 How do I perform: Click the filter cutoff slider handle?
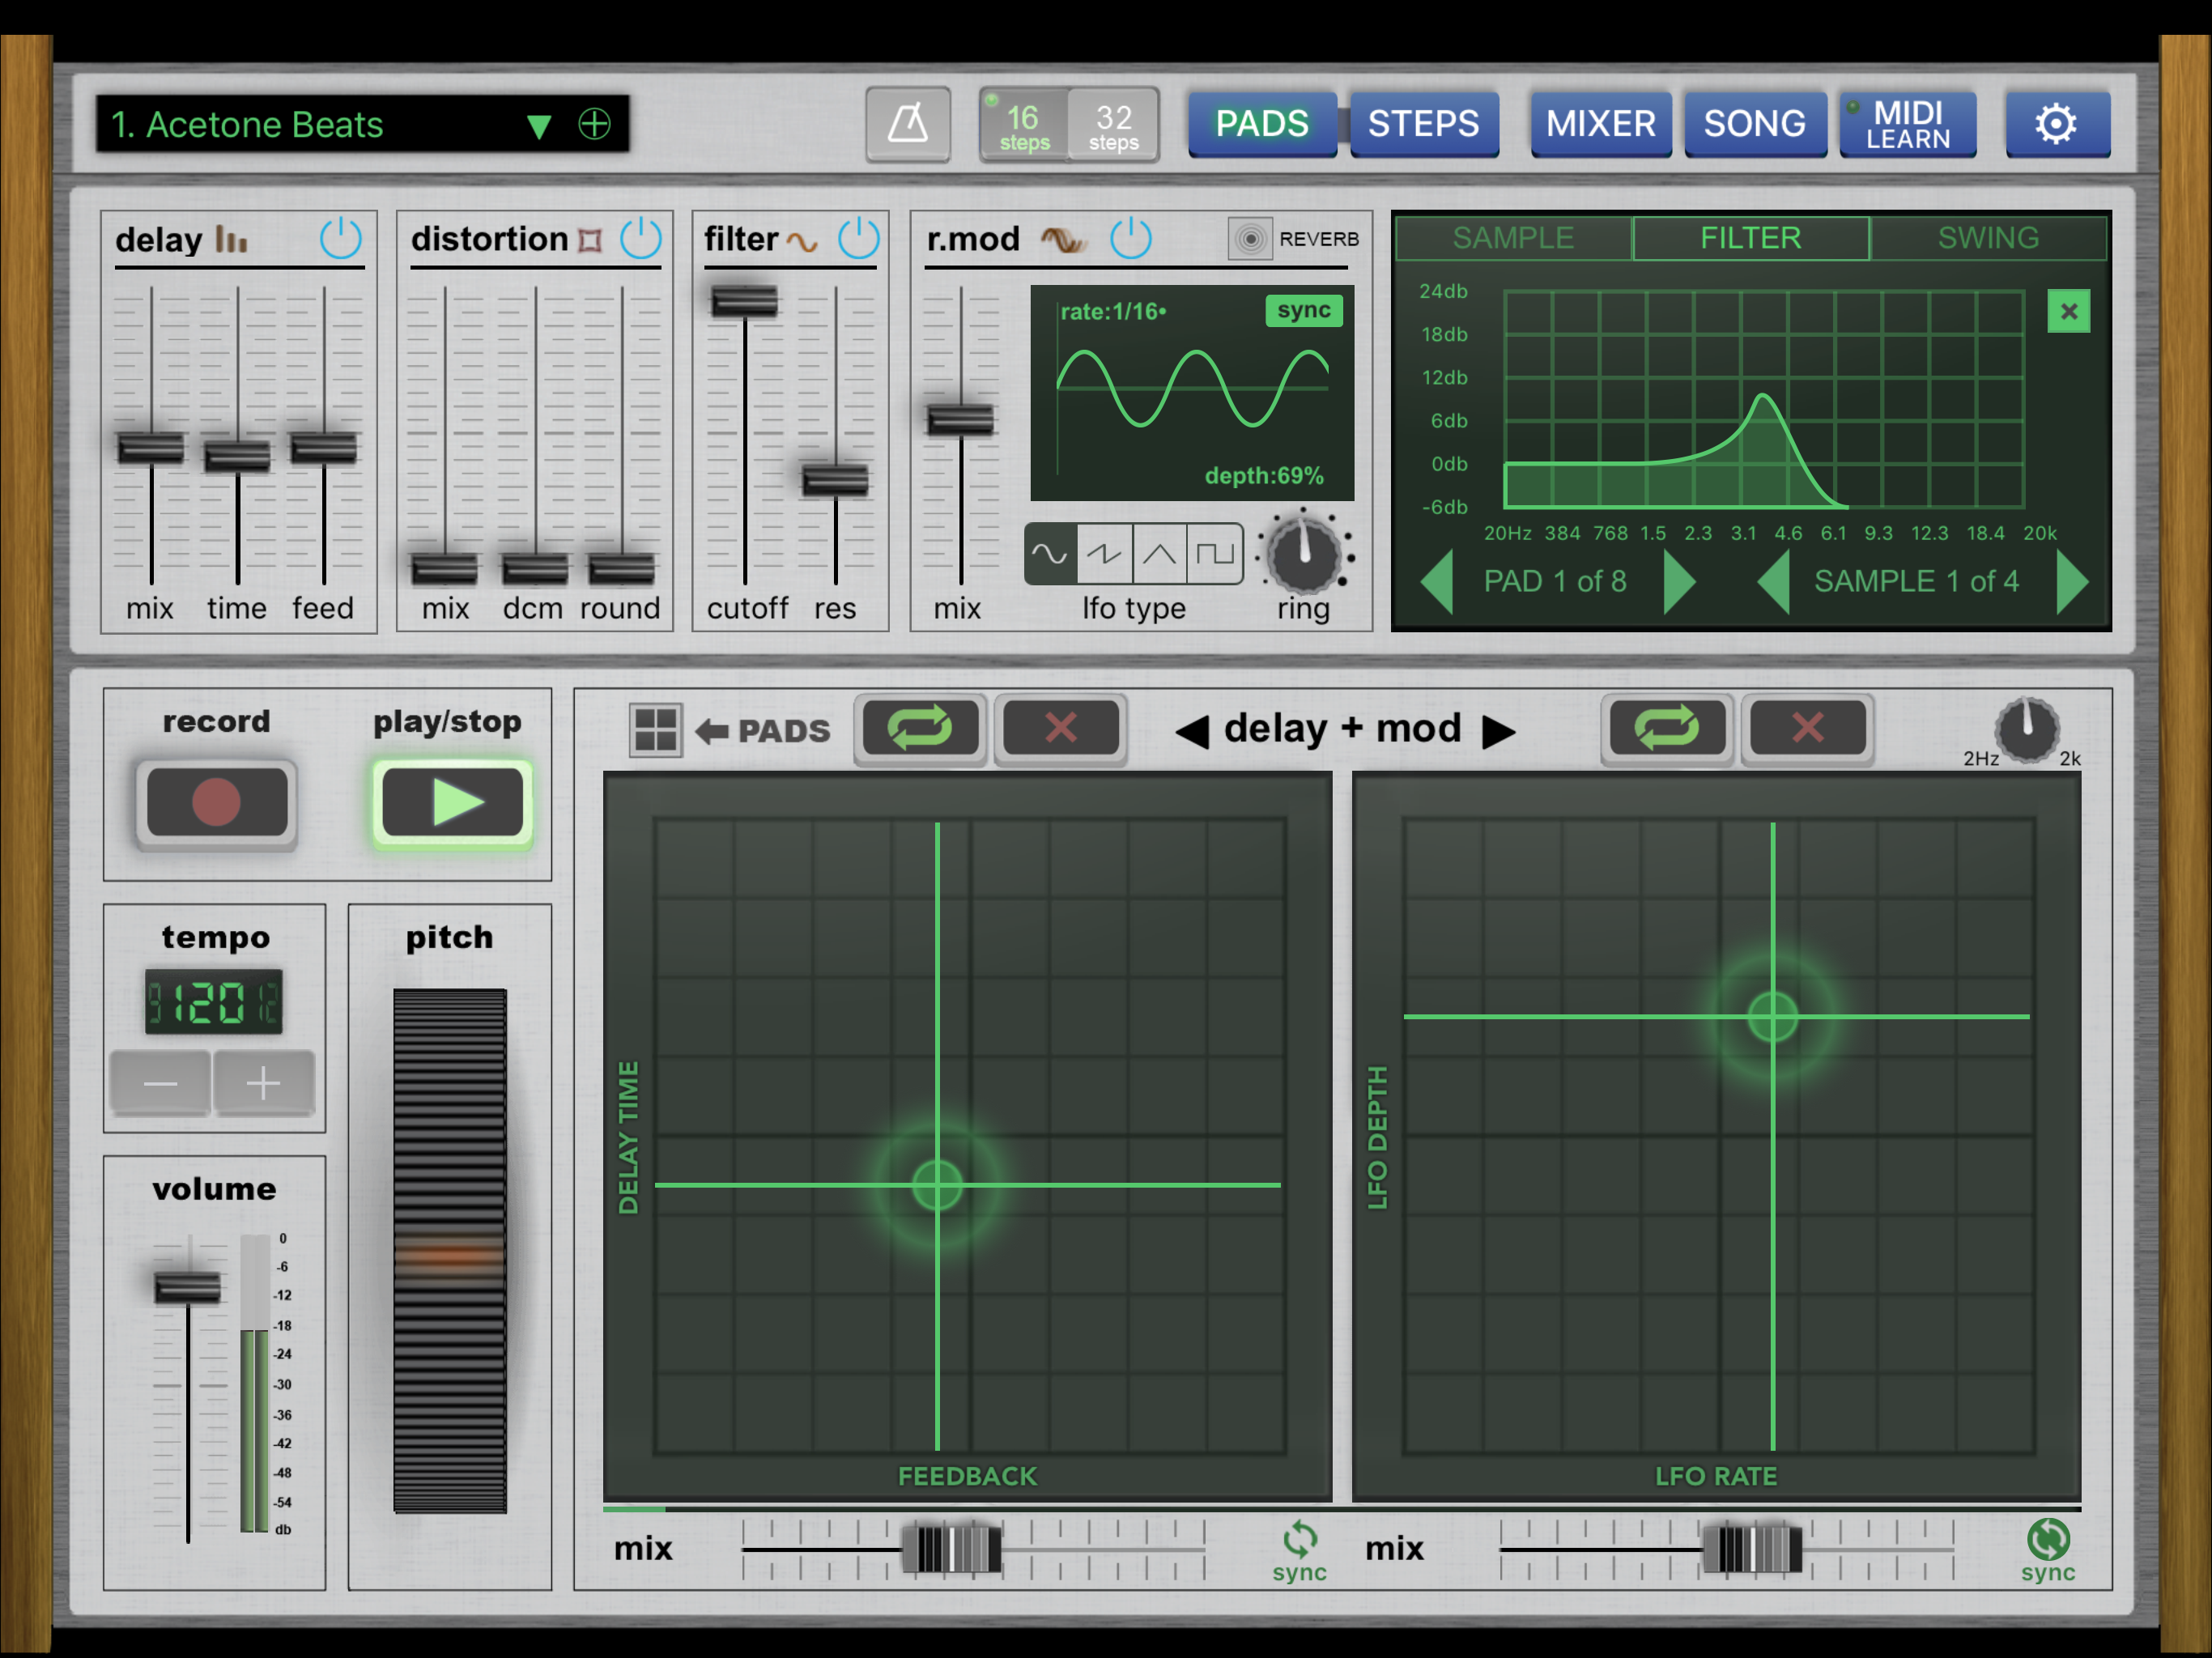[x=744, y=300]
